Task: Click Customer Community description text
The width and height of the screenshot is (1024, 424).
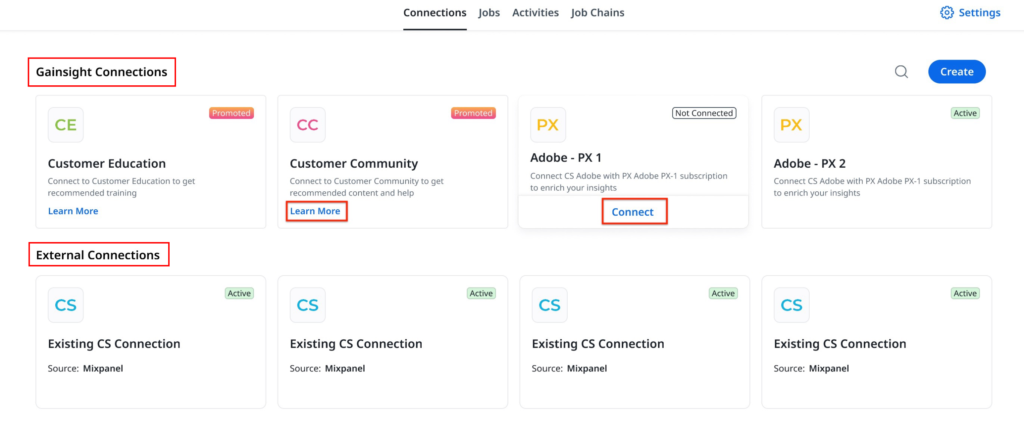Action: point(367,187)
